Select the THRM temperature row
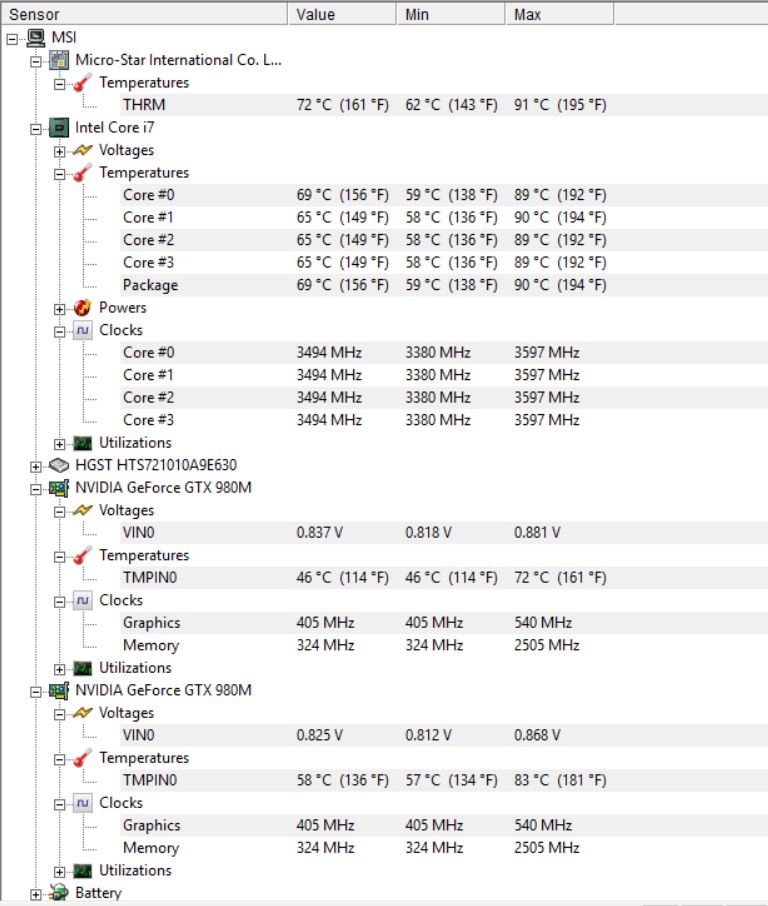Image resolution: width=768 pixels, height=906 pixels. tap(444, 105)
